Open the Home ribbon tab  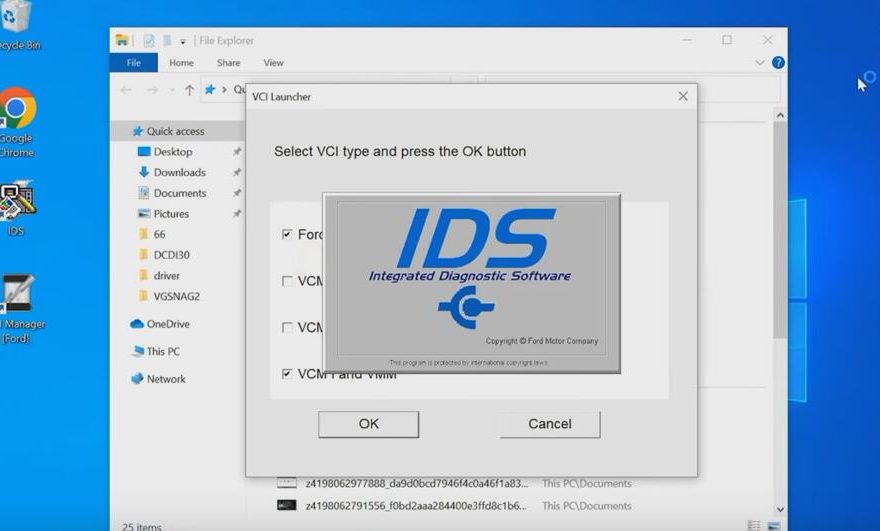(181, 63)
